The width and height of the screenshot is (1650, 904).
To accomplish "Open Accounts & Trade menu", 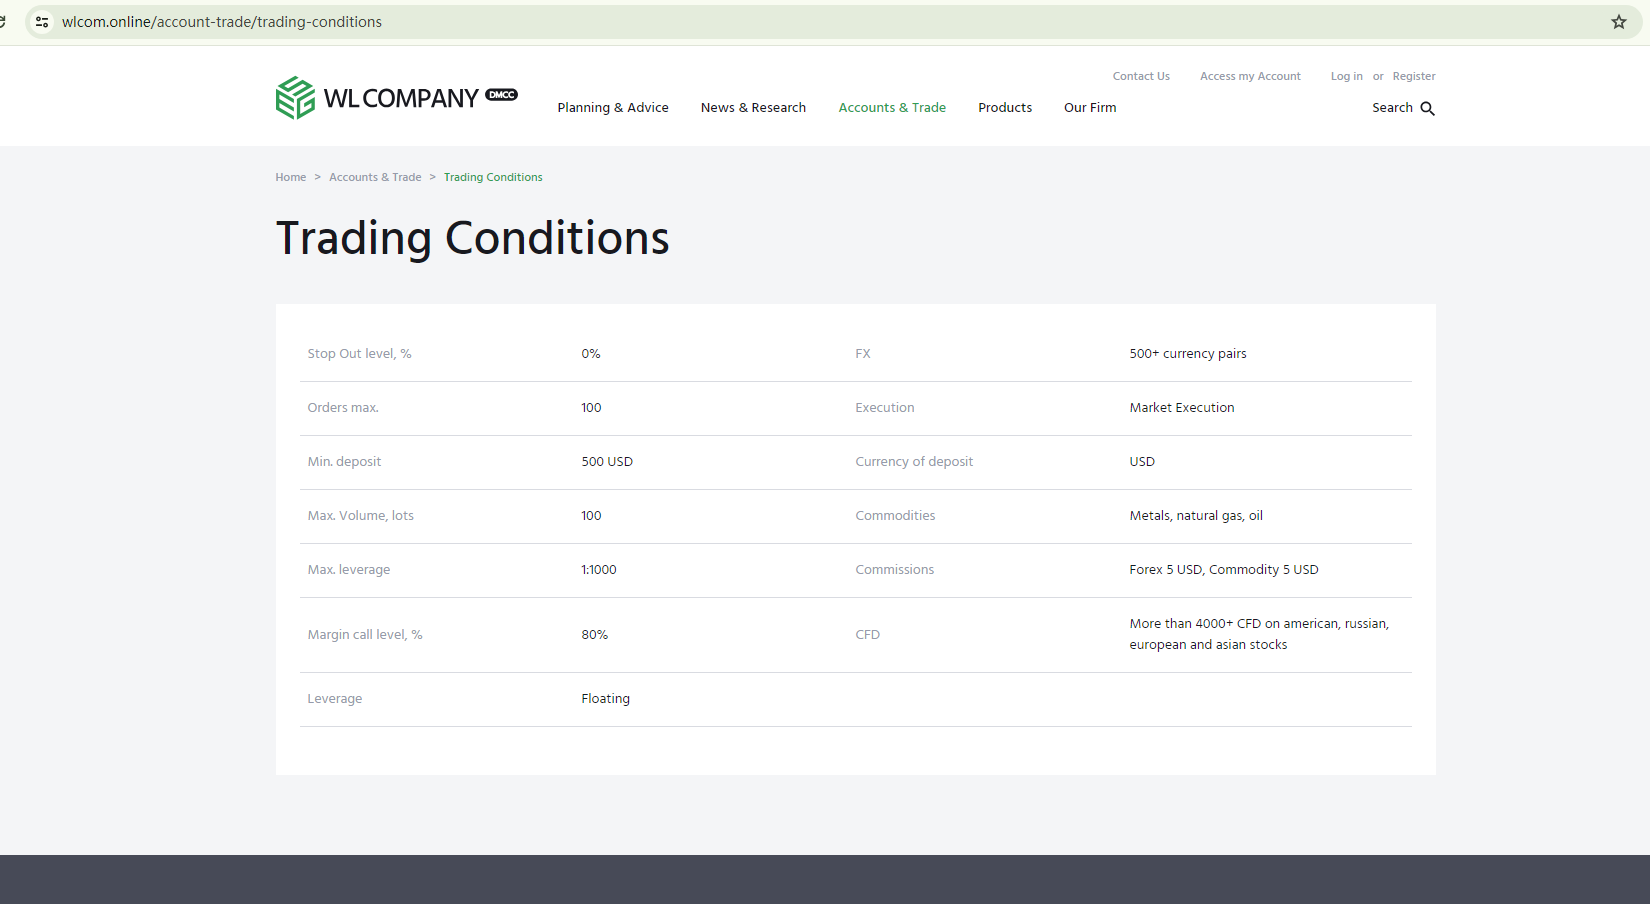I will pyautogui.click(x=892, y=108).
